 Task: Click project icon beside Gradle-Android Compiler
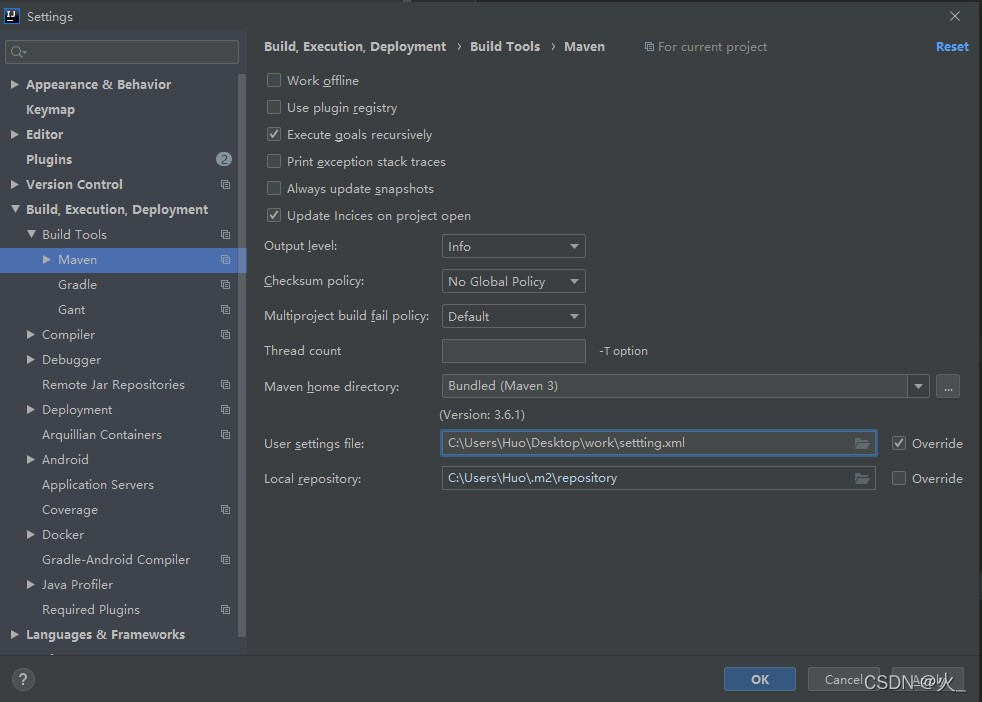[x=225, y=560]
